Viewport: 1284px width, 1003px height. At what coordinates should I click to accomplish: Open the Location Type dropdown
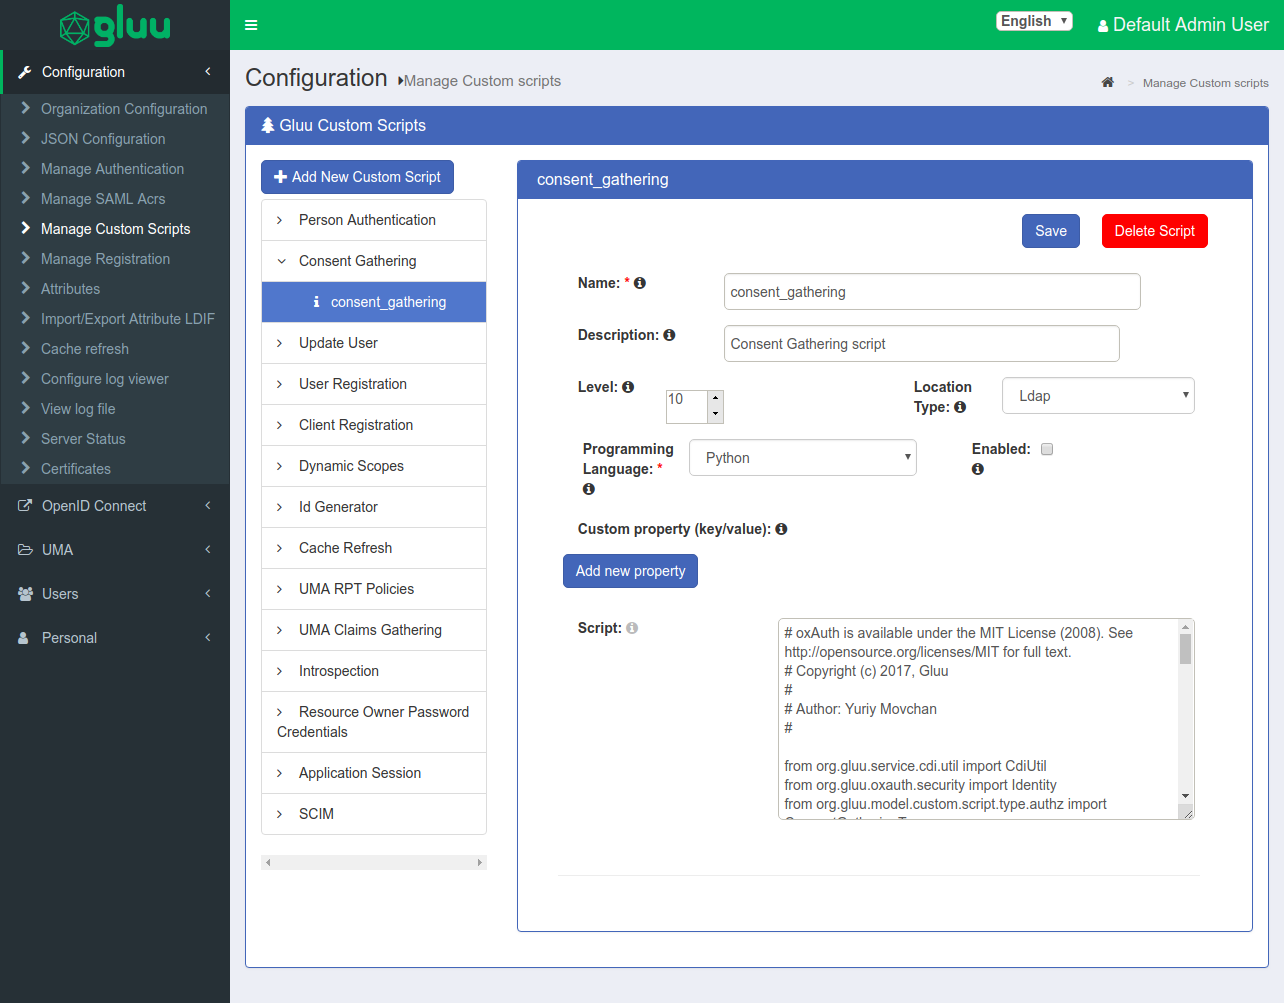click(1097, 396)
